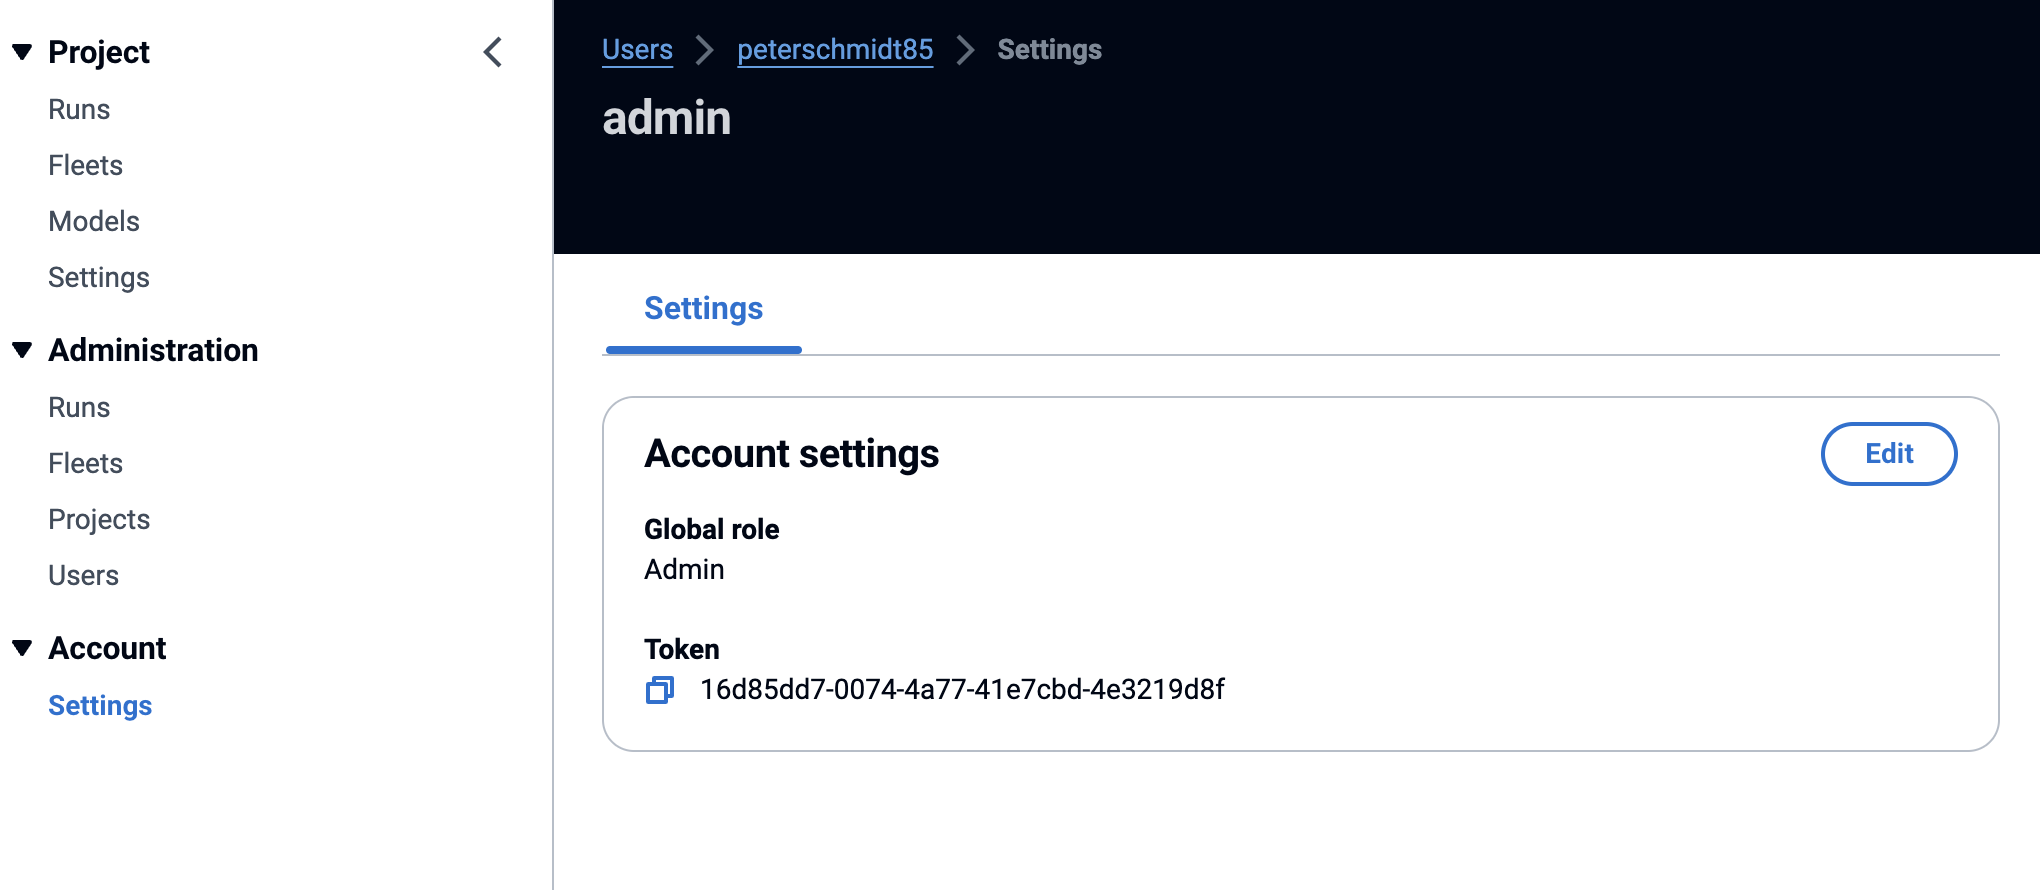
Task: Open Users in Administration
Action: click(x=84, y=576)
